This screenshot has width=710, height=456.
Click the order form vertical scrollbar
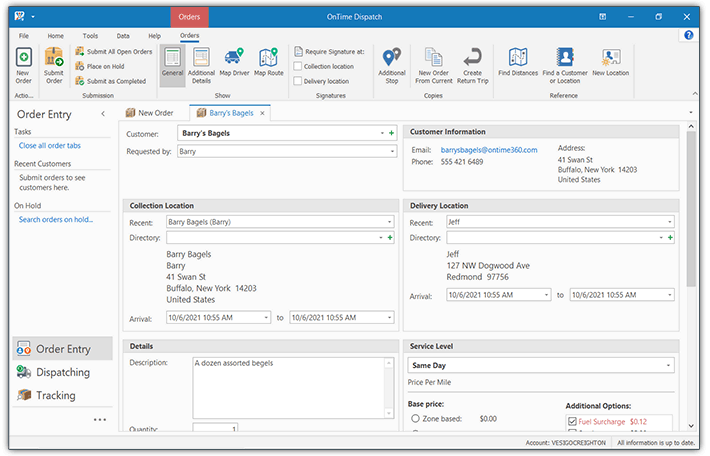point(691,209)
